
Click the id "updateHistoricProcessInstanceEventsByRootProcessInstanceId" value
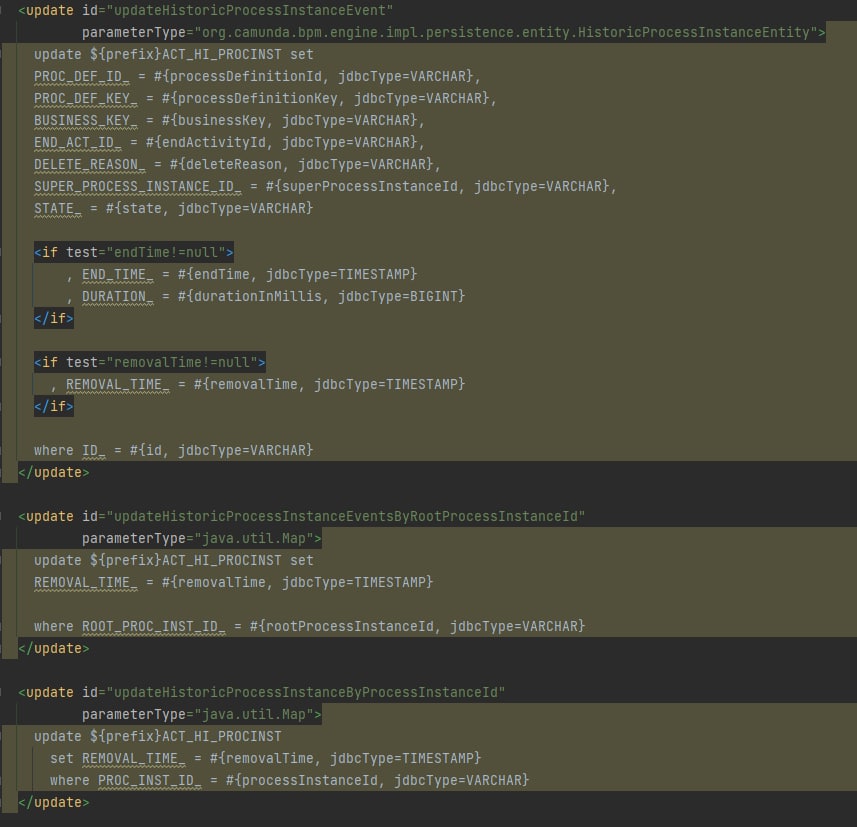coord(345,517)
